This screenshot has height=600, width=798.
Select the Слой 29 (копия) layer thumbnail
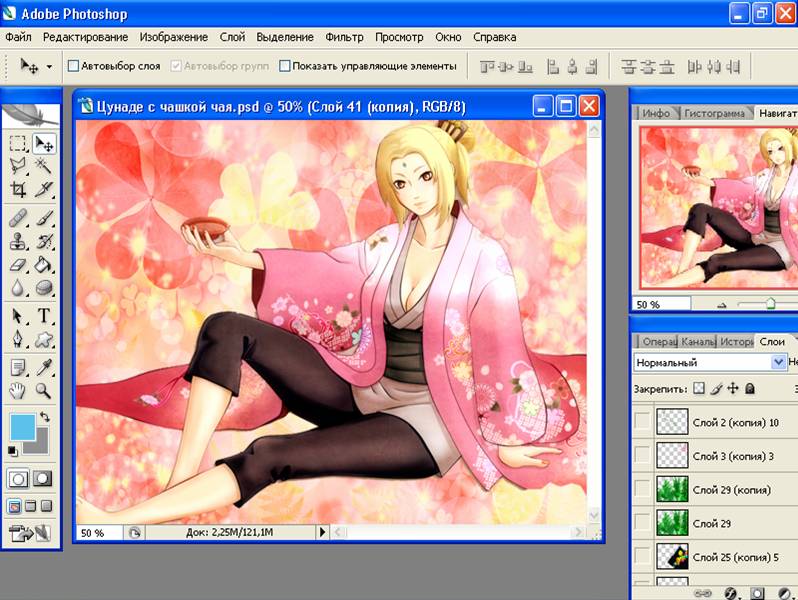pos(672,490)
